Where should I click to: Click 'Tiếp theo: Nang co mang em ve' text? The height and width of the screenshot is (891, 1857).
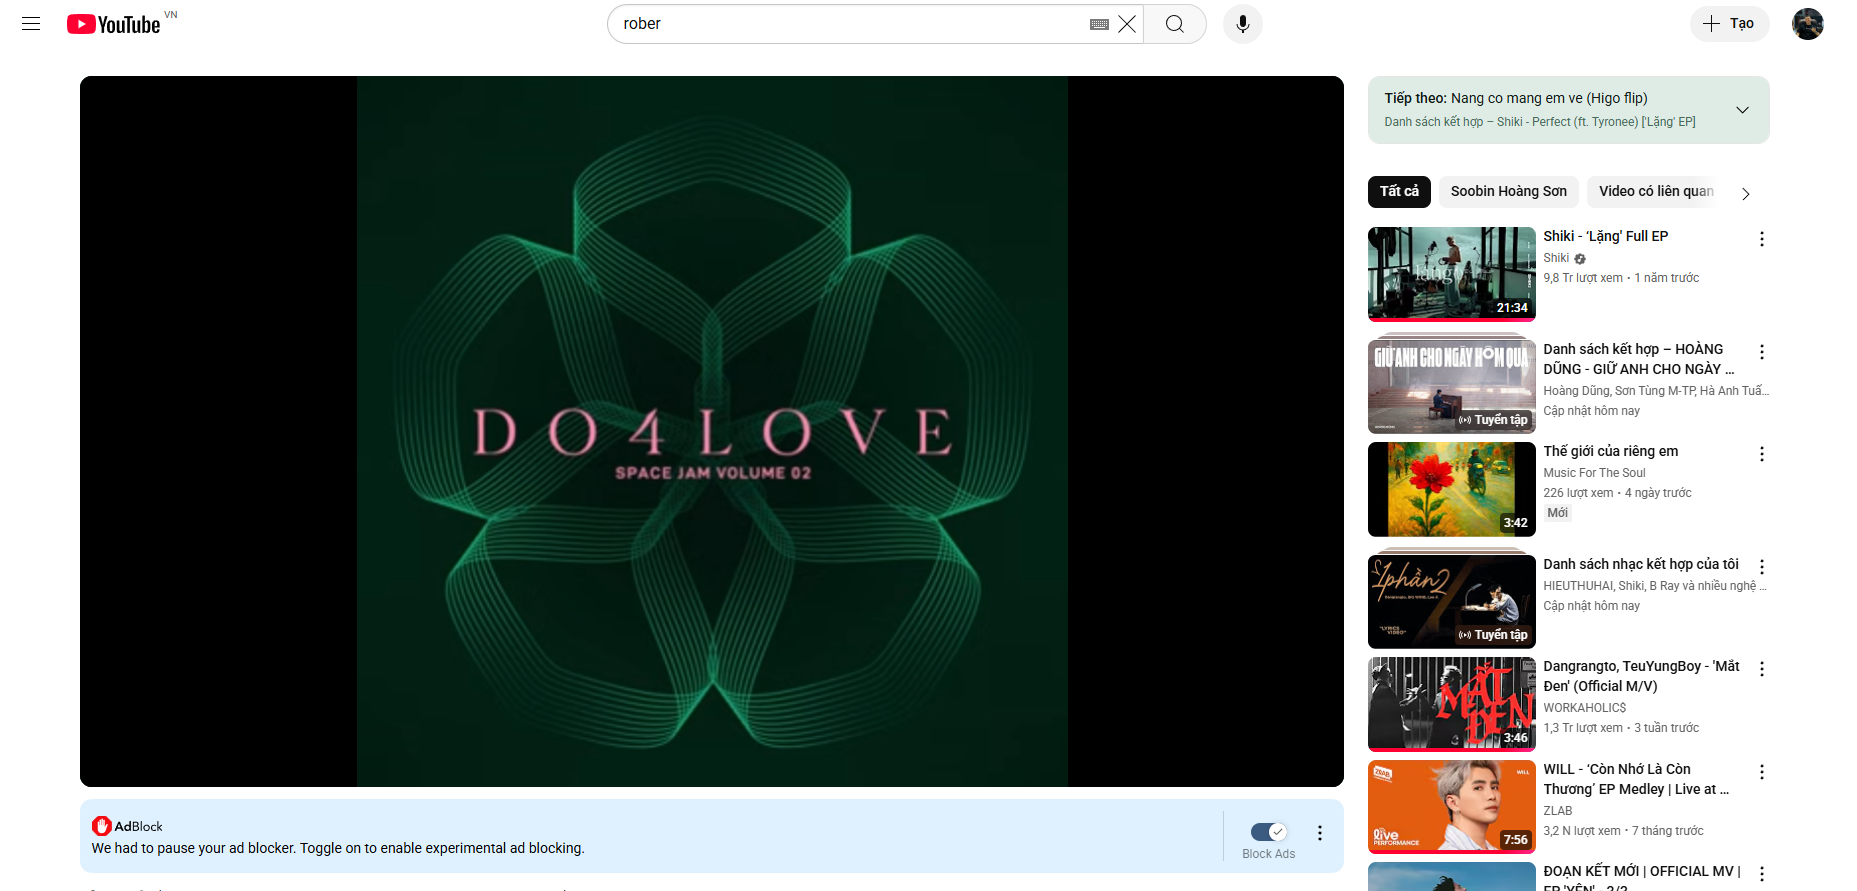pos(1516,98)
